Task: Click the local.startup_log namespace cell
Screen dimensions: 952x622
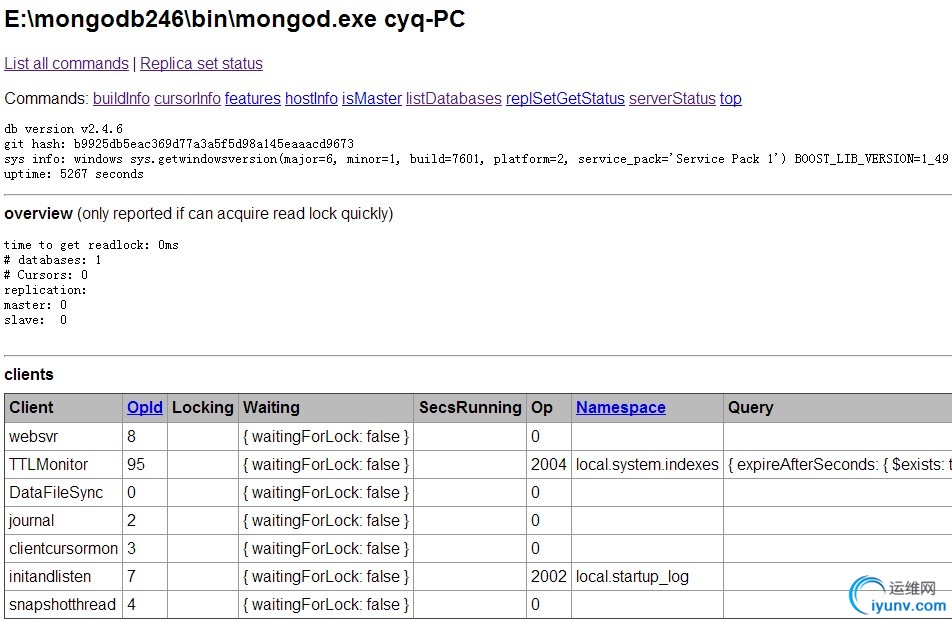Action: (632, 577)
